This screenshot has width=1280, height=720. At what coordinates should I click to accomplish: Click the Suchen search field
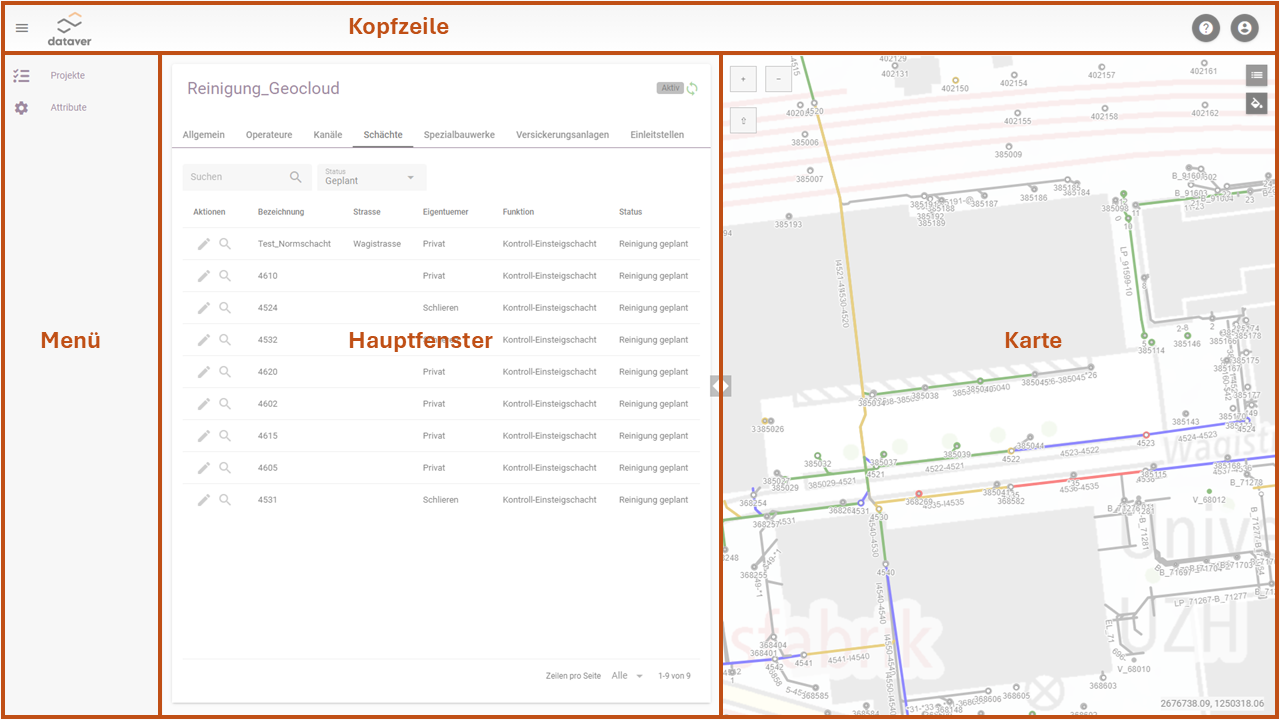point(237,177)
